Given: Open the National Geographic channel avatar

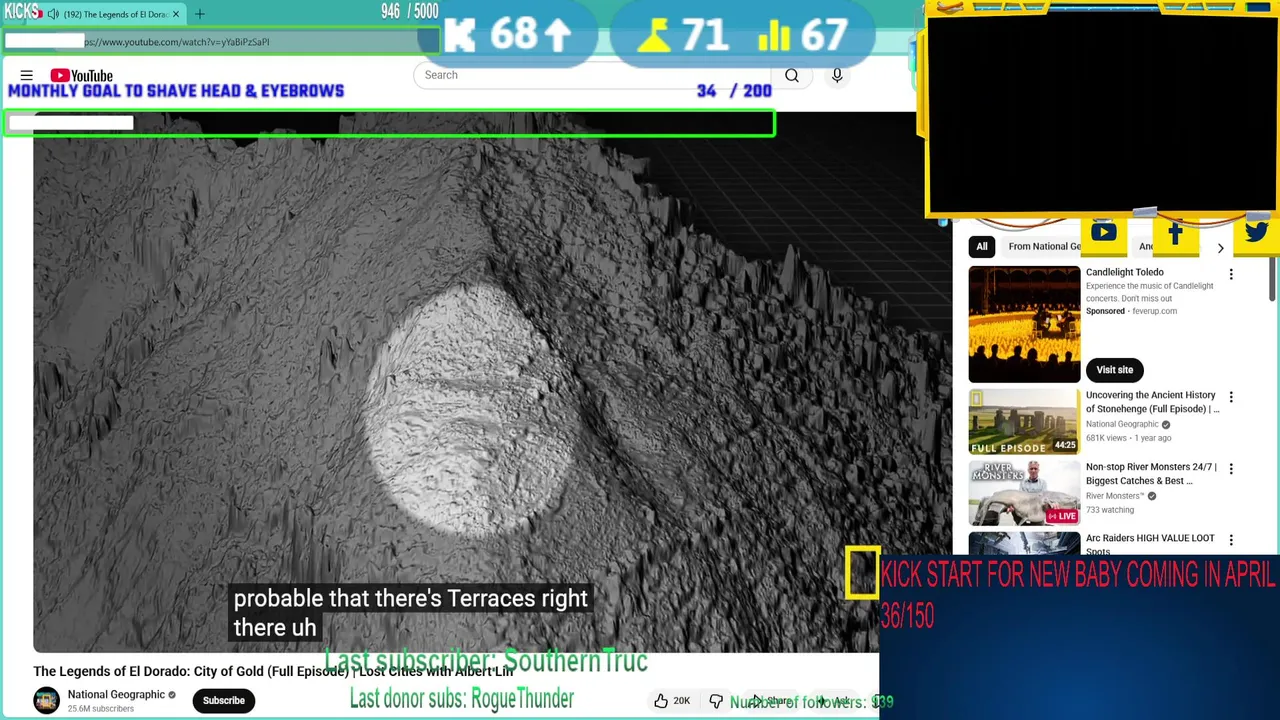Looking at the screenshot, I should [46, 700].
